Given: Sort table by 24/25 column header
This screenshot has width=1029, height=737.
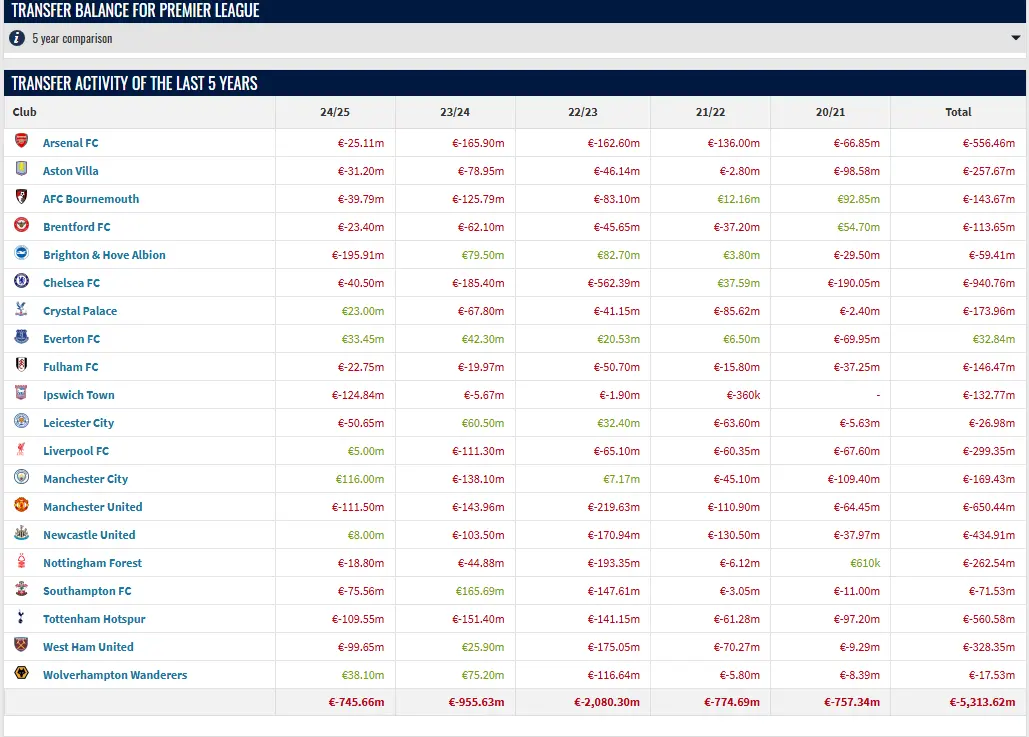Looking at the screenshot, I should coord(334,112).
